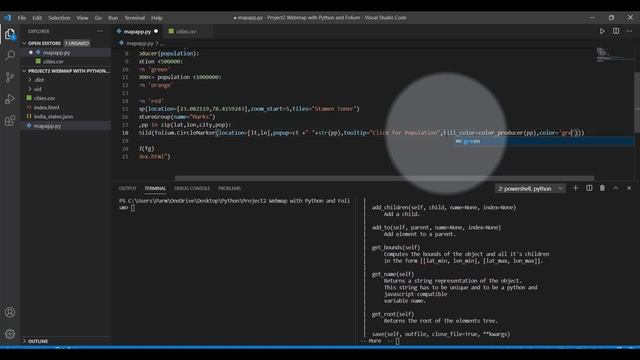Click the 1 UNSAVED badge
This screenshot has height=360, width=640.
tap(77, 43)
